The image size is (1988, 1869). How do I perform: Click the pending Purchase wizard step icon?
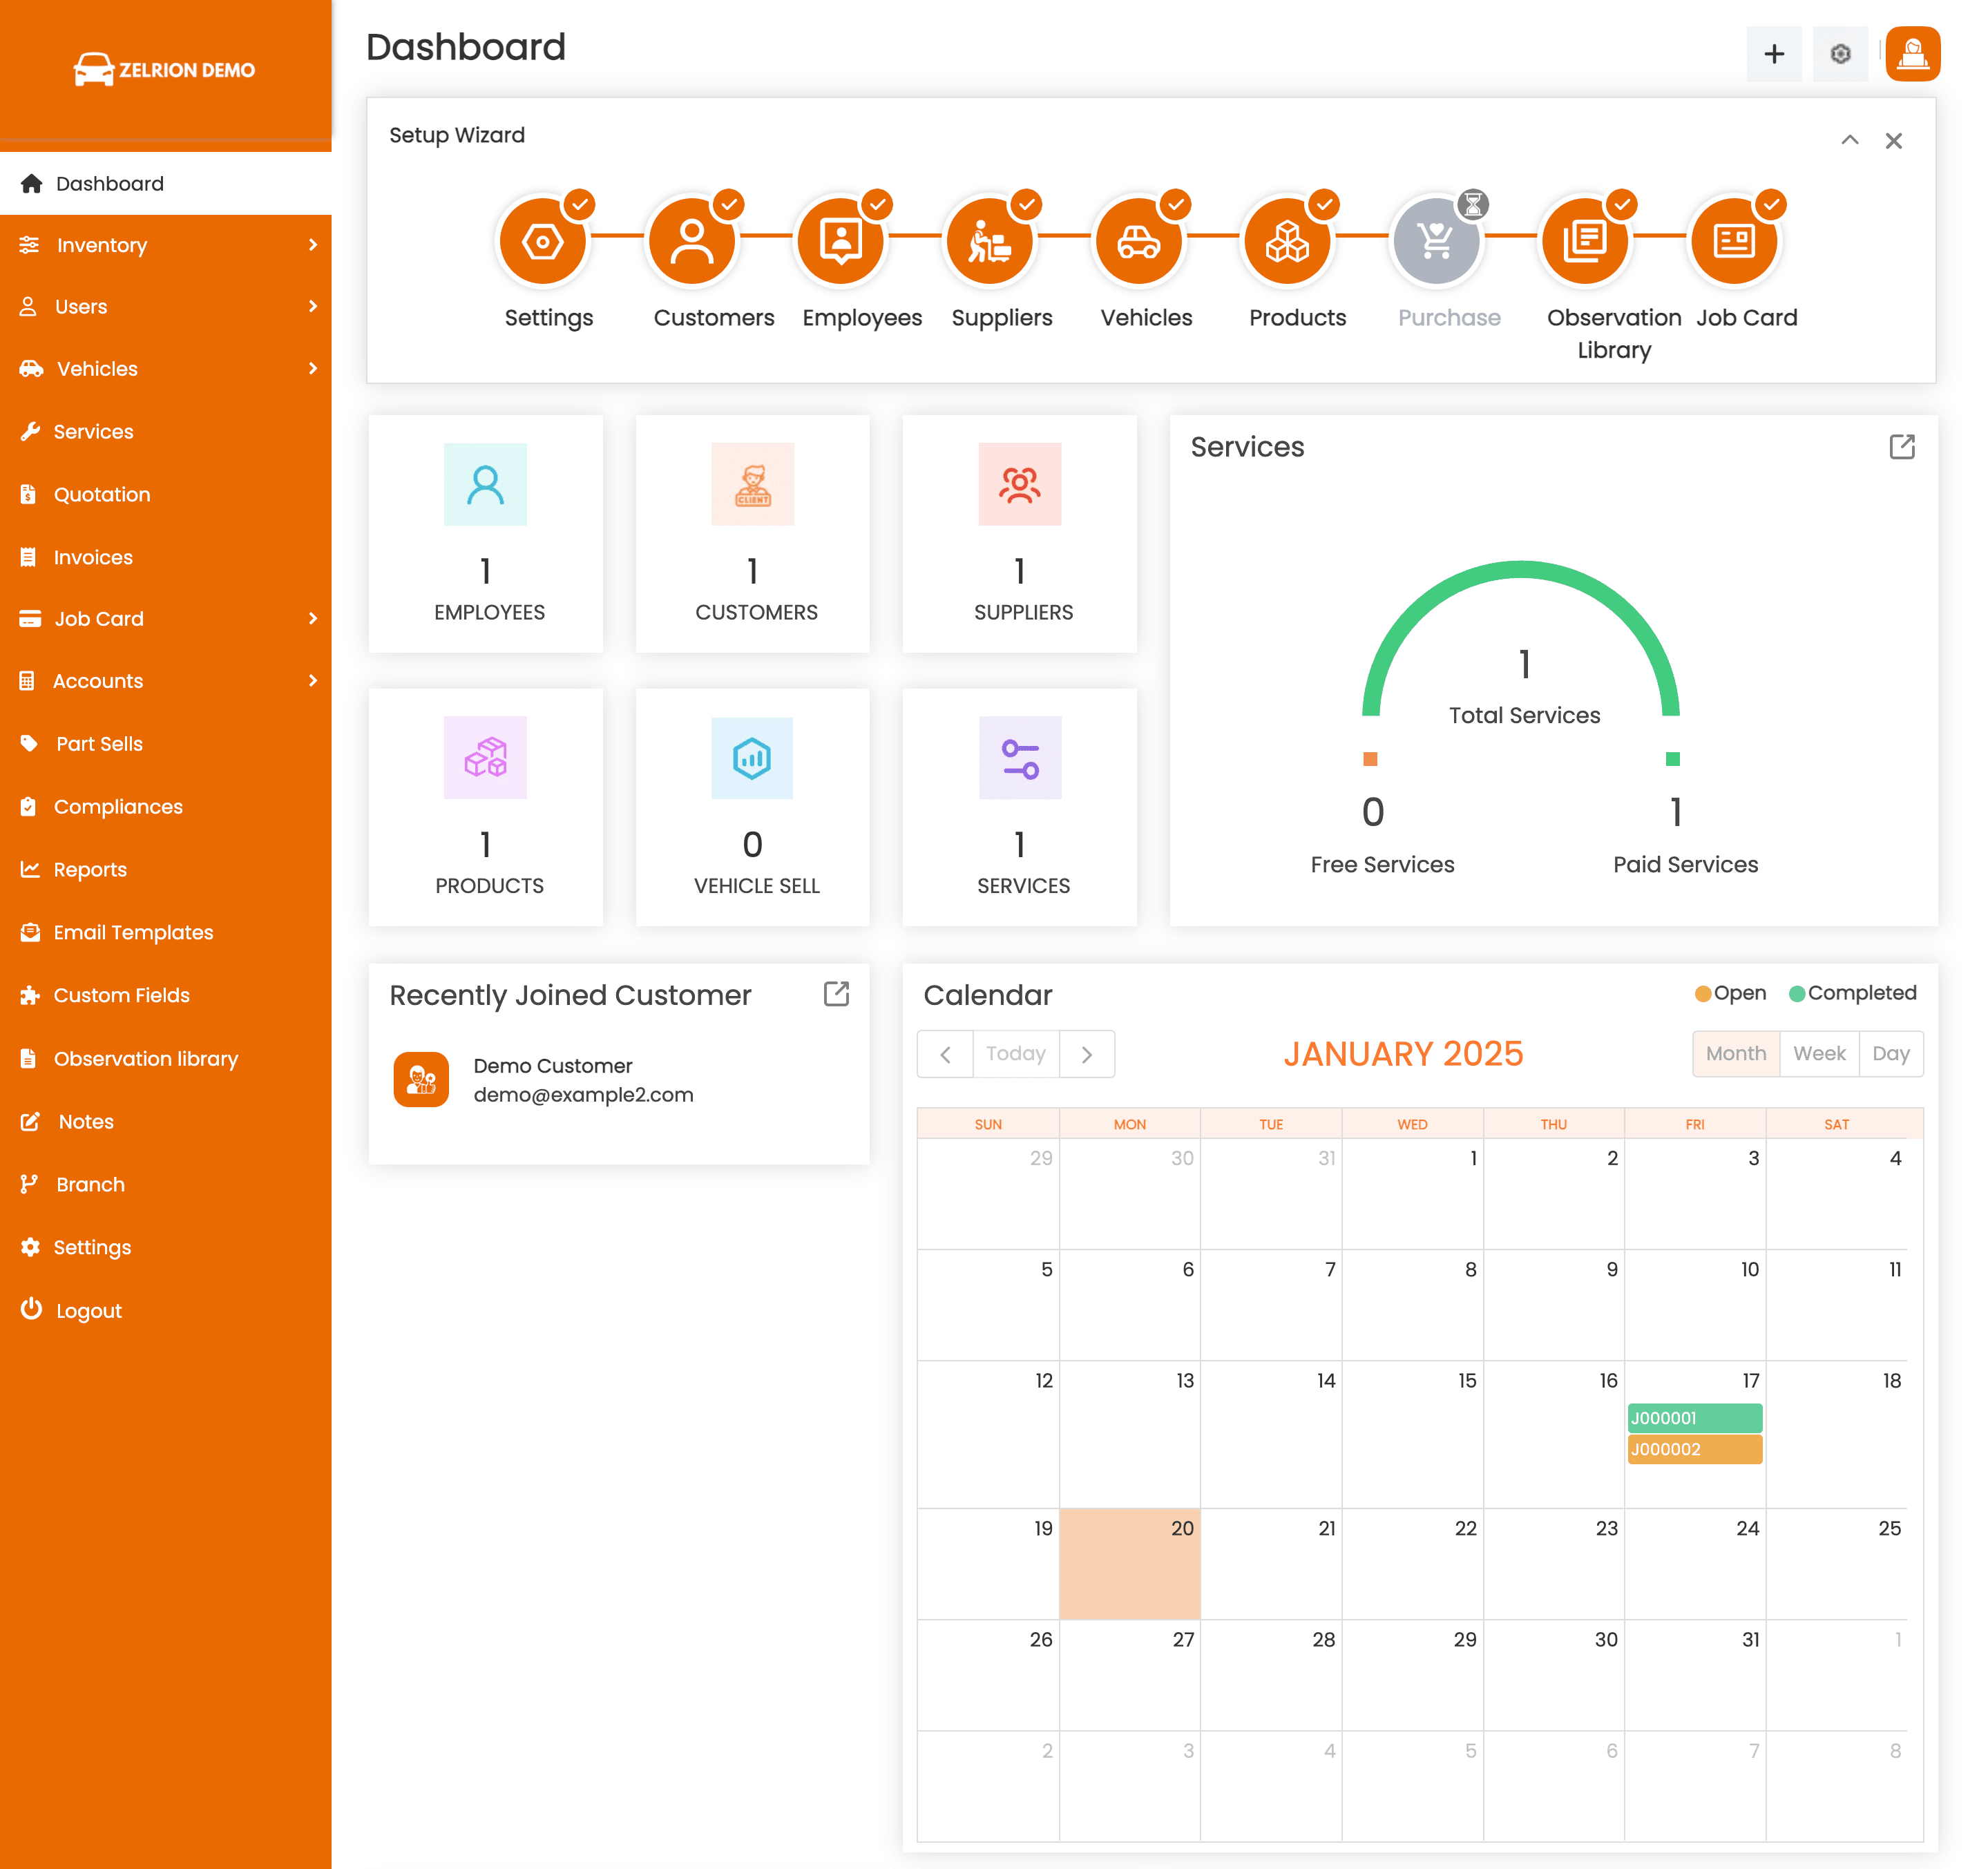[x=1436, y=241]
